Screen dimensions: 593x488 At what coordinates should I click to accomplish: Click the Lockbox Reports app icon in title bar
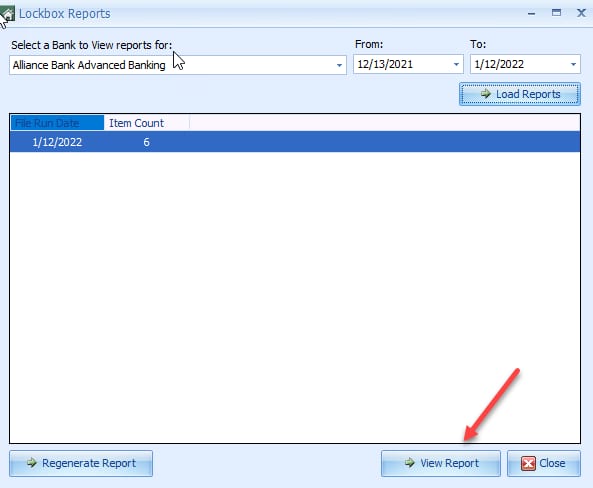(x=7, y=14)
